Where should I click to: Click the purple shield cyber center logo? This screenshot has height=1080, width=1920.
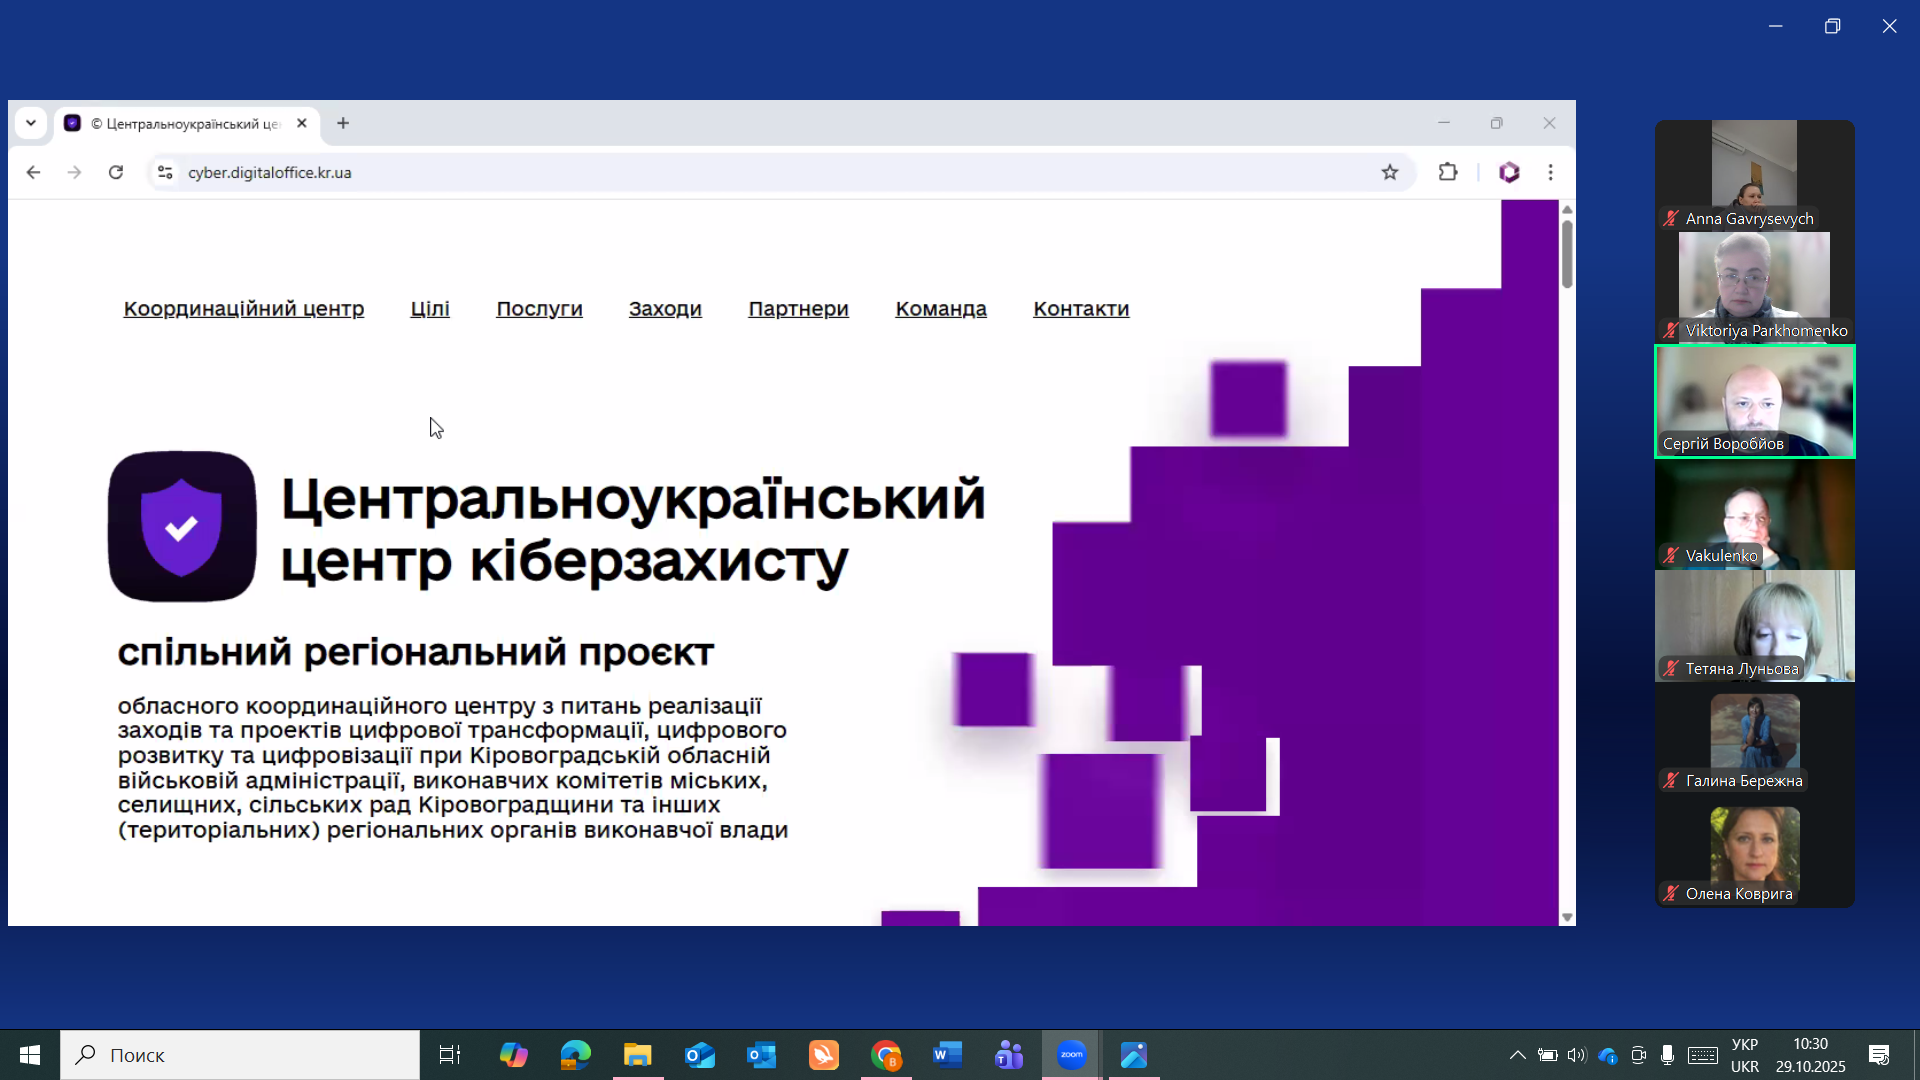(x=182, y=526)
